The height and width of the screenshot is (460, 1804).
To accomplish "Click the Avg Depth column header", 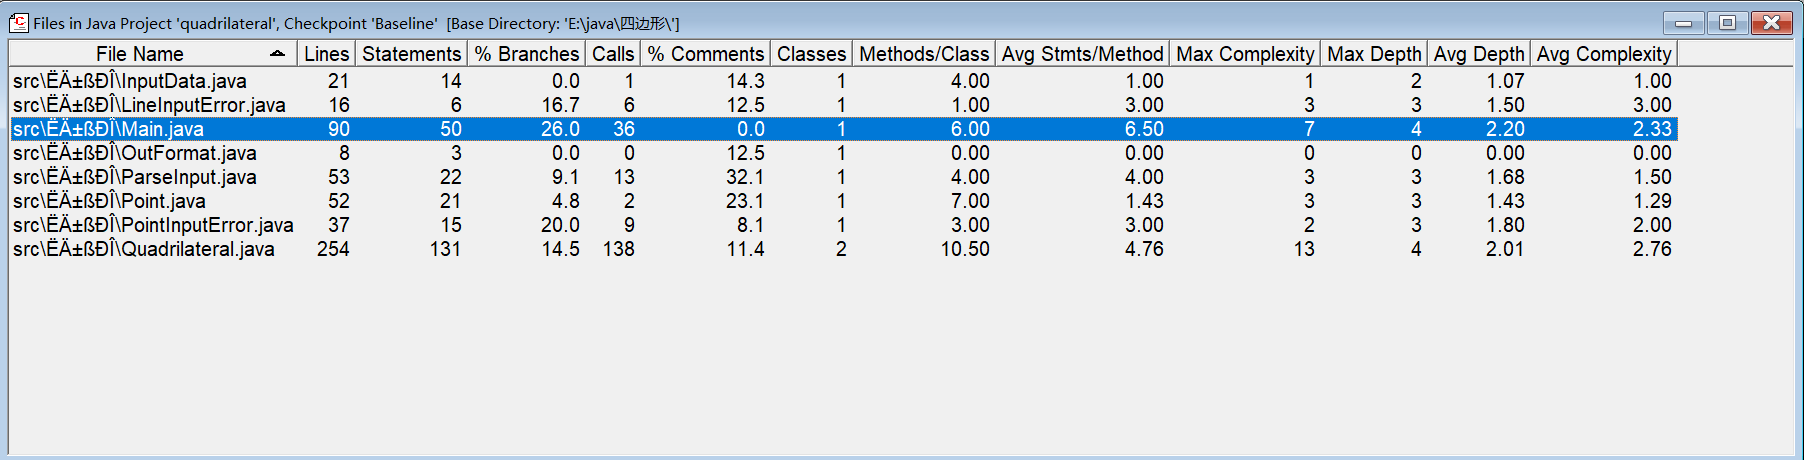I will [1478, 54].
